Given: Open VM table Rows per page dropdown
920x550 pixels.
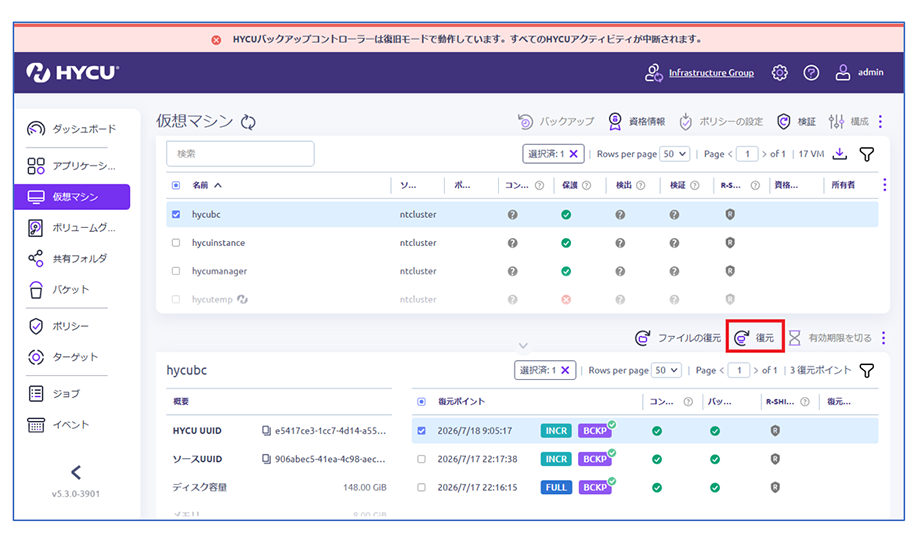Looking at the screenshot, I should pos(674,154).
